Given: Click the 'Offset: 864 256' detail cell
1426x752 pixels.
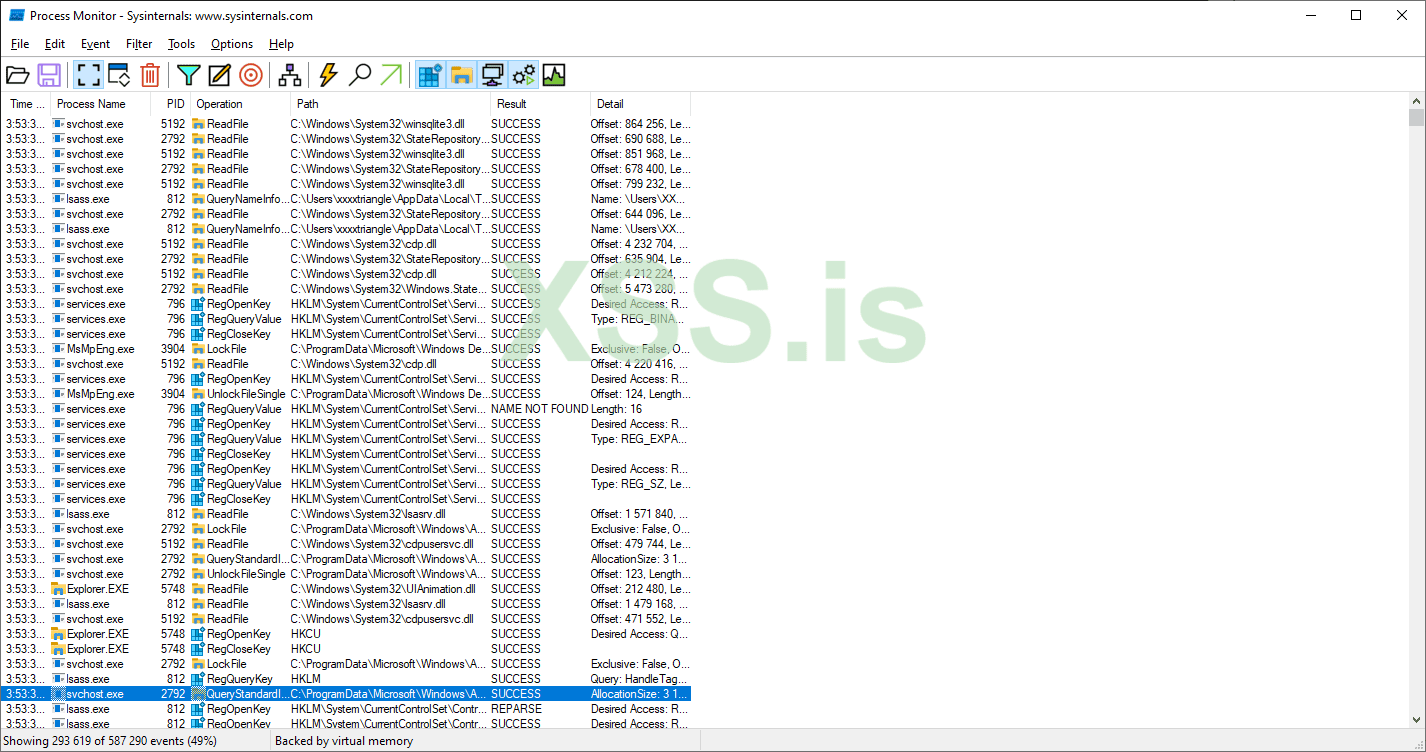Looking at the screenshot, I should 640,124.
